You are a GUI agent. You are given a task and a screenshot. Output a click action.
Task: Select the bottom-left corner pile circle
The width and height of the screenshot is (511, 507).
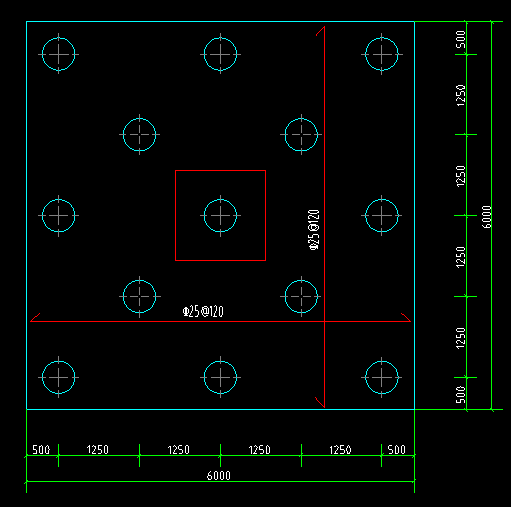click(59, 377)
